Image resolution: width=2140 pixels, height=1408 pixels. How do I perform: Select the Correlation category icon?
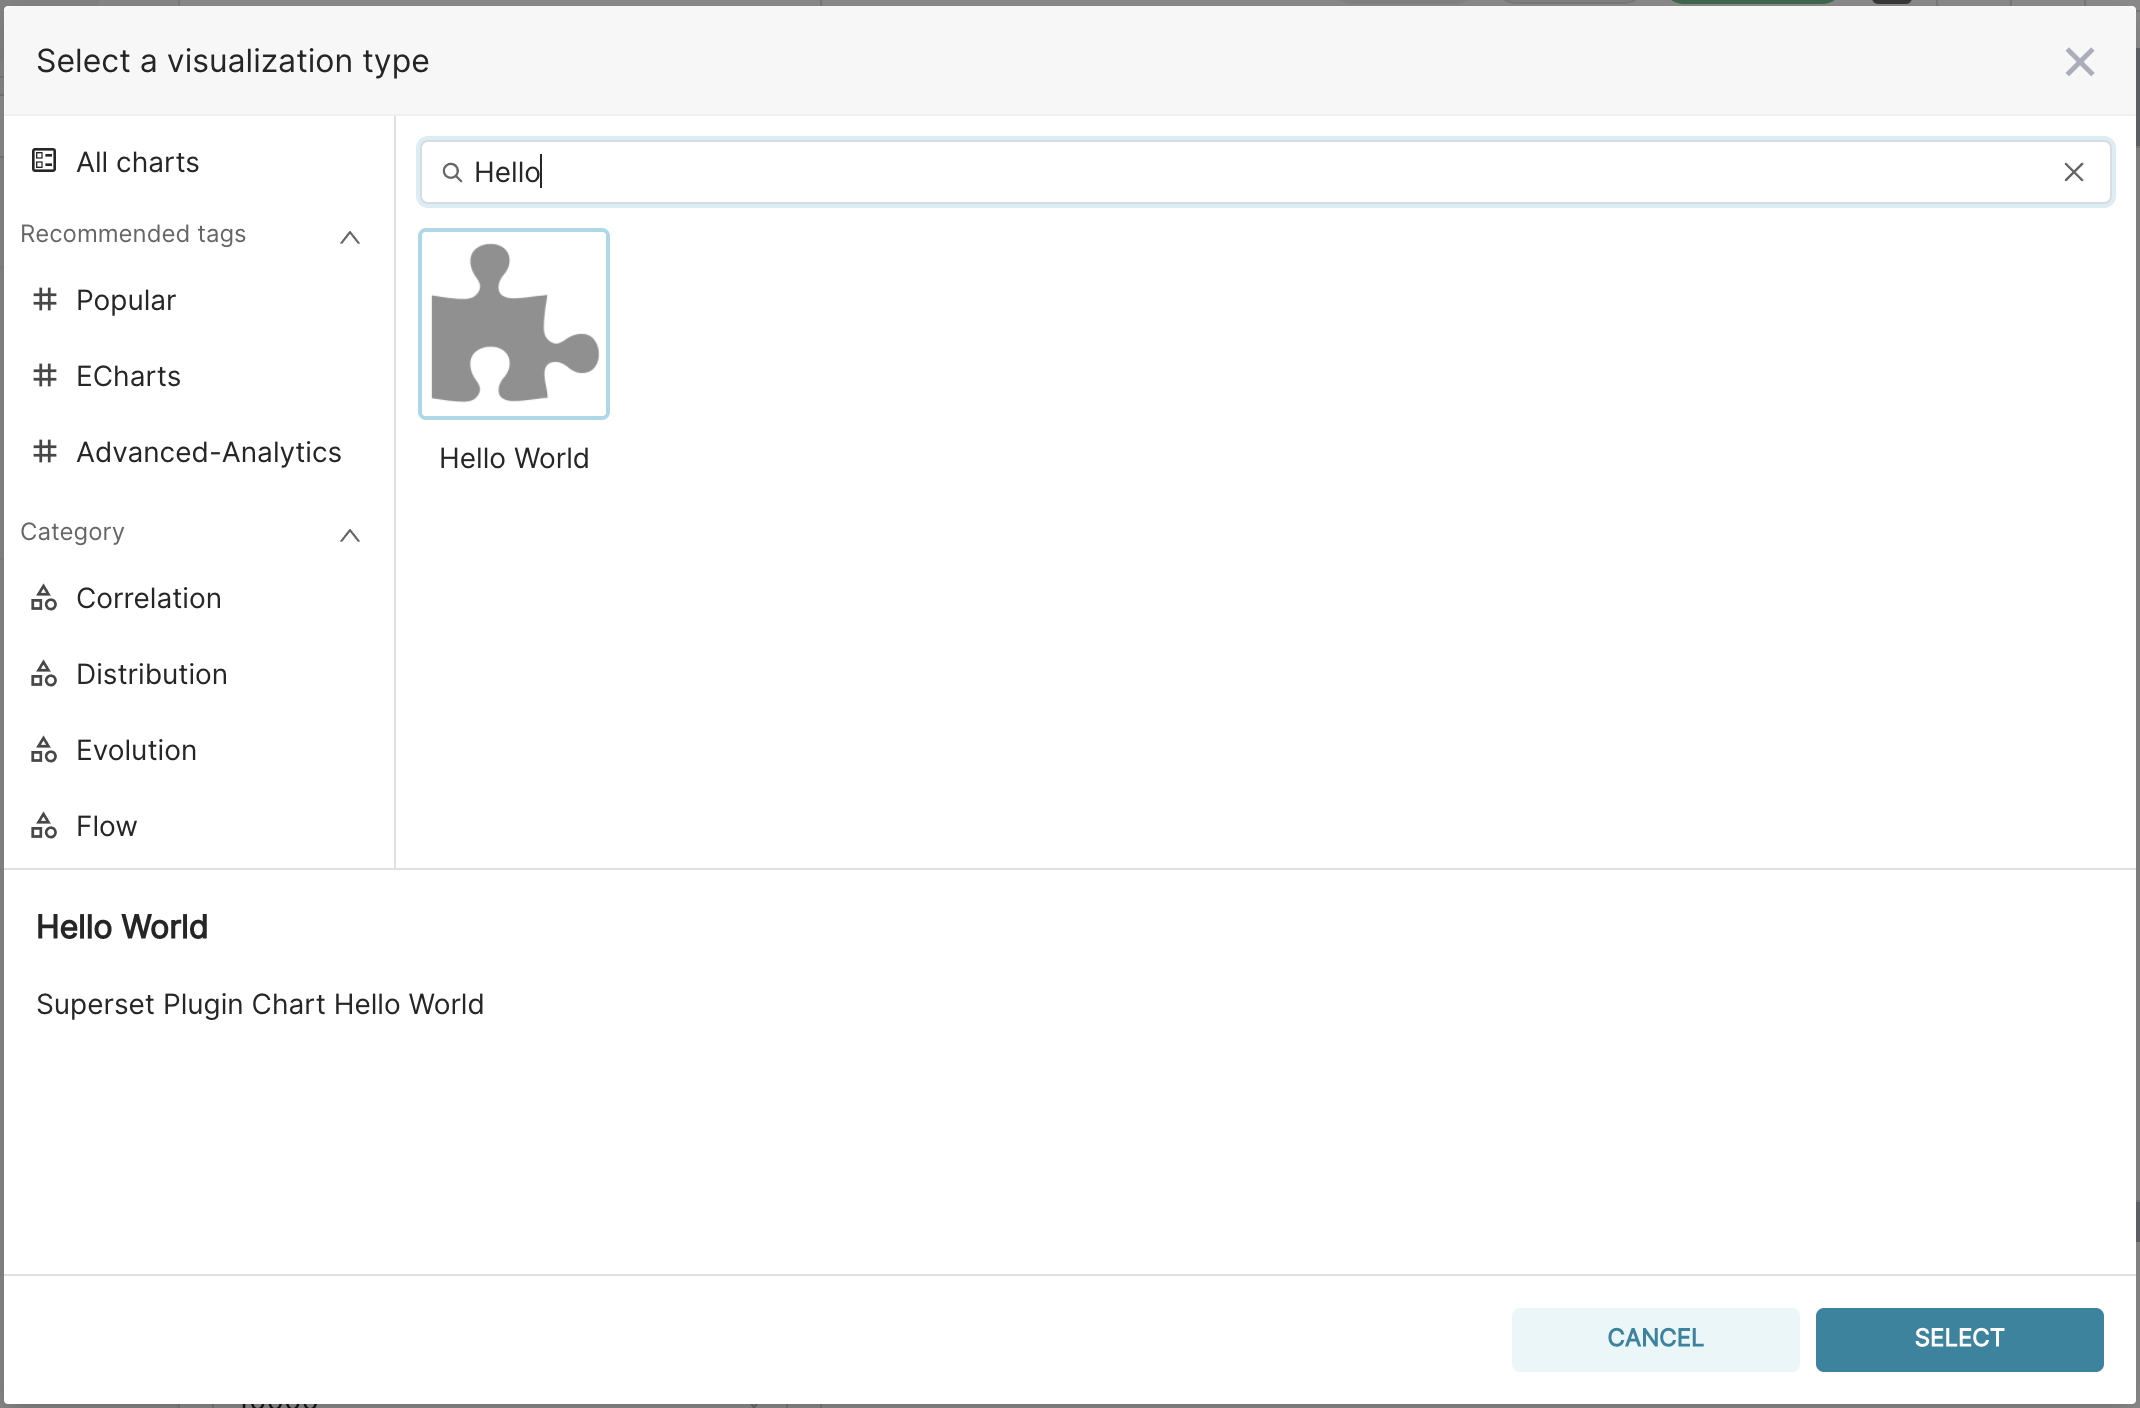(44, 598)
